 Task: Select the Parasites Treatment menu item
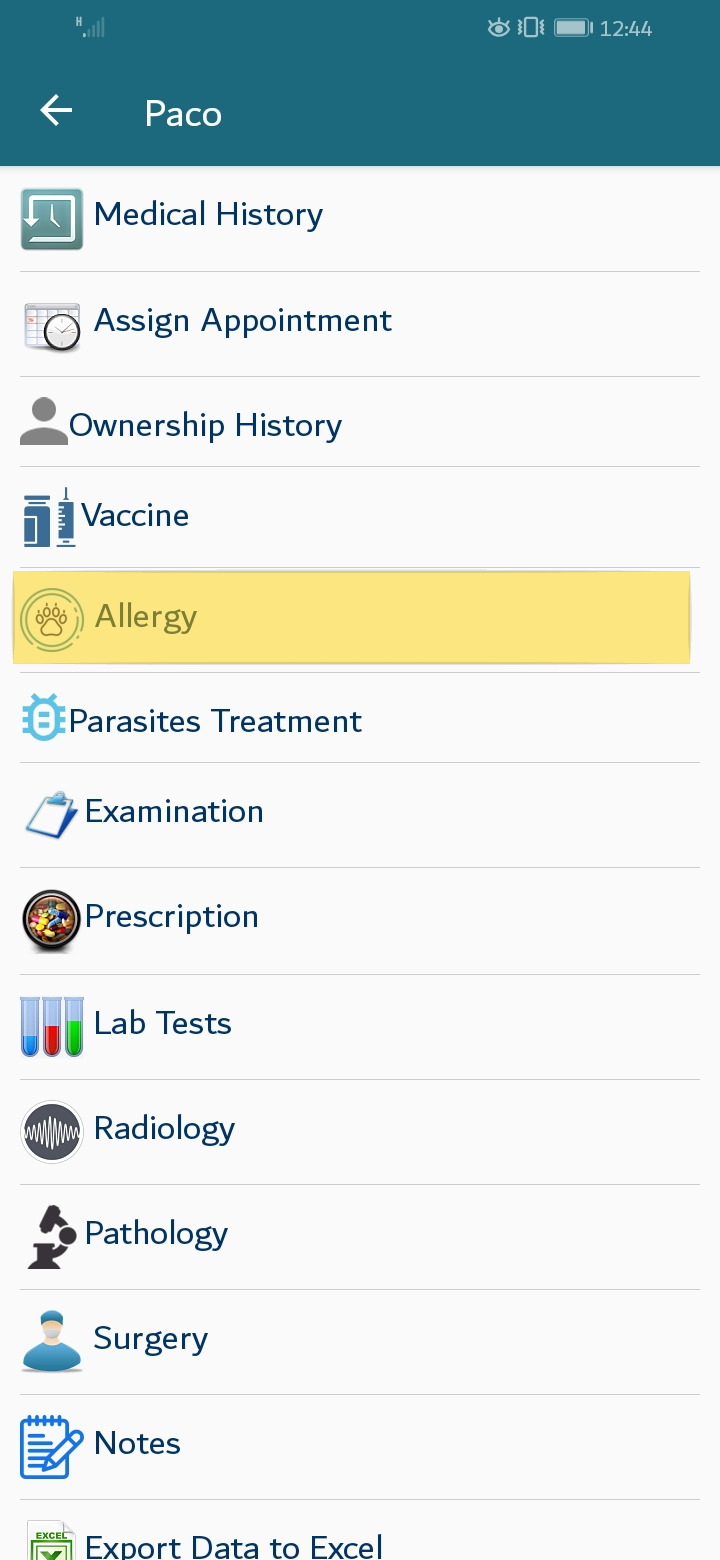click(360, 717)
